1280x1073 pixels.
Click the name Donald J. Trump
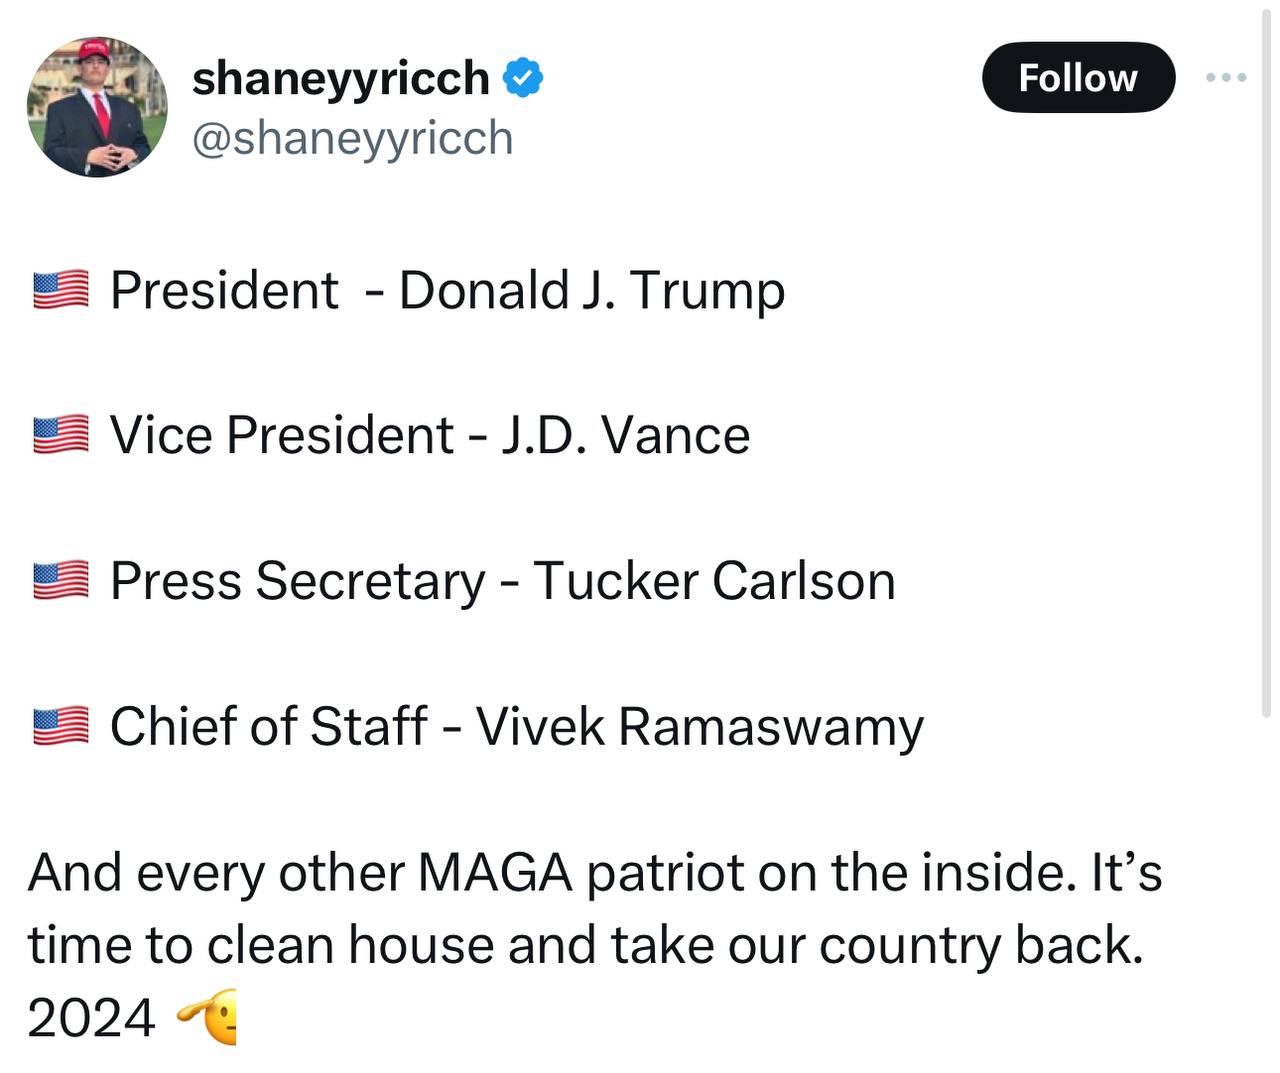click(591, 291)
